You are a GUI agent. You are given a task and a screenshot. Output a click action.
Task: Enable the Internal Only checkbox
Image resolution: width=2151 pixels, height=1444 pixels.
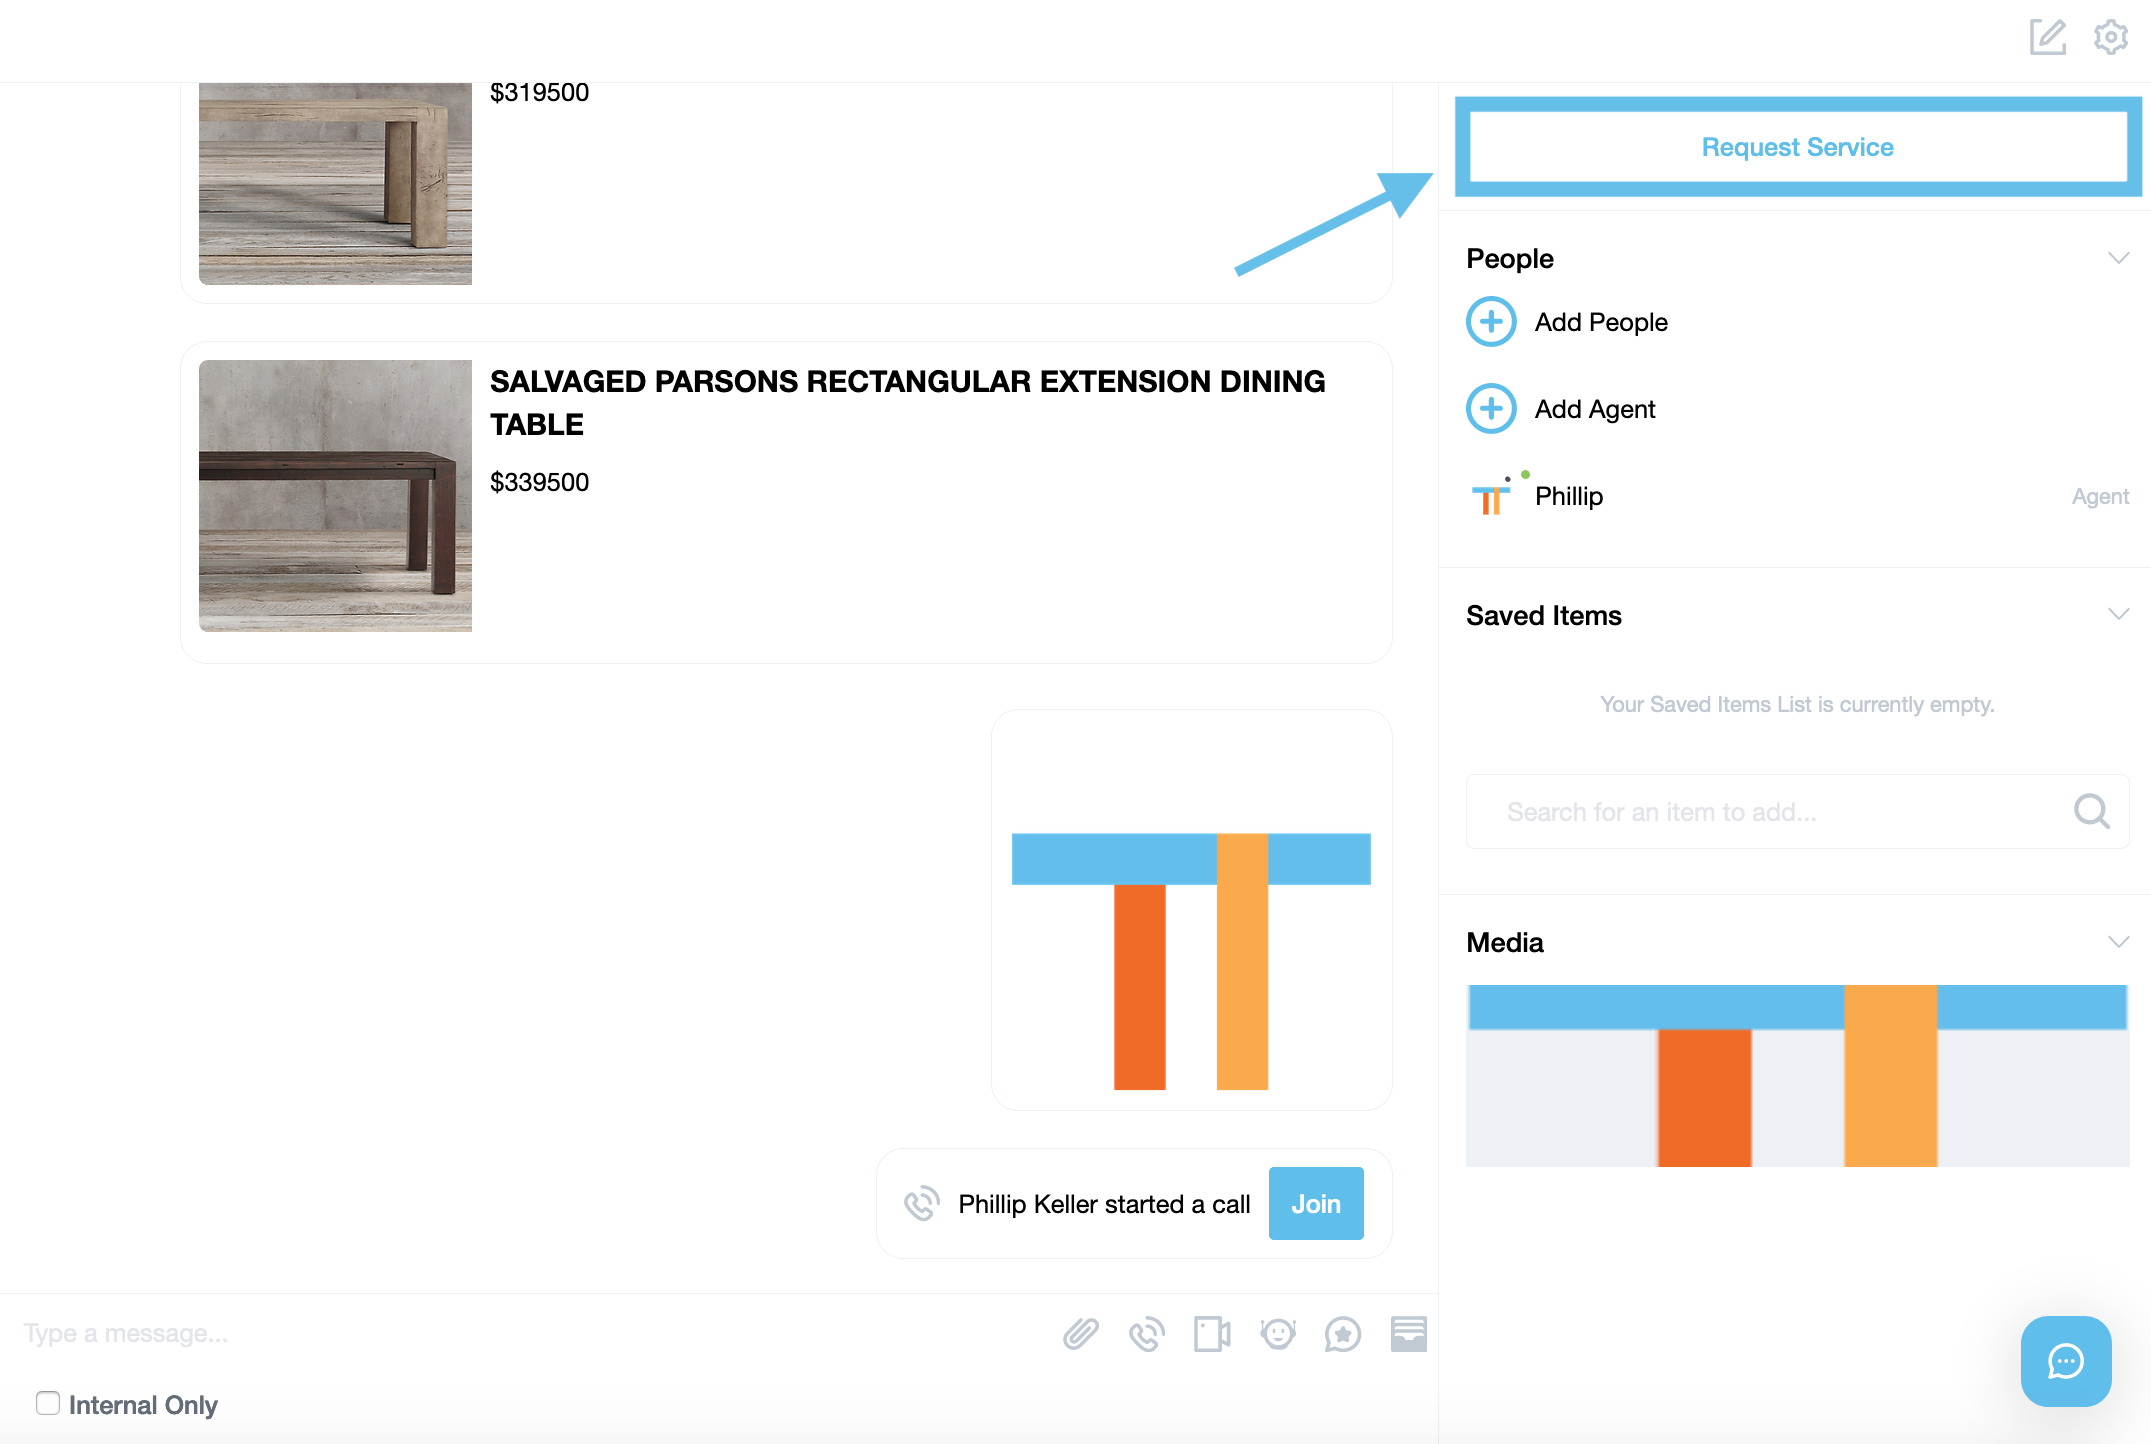click(48, 1403)
